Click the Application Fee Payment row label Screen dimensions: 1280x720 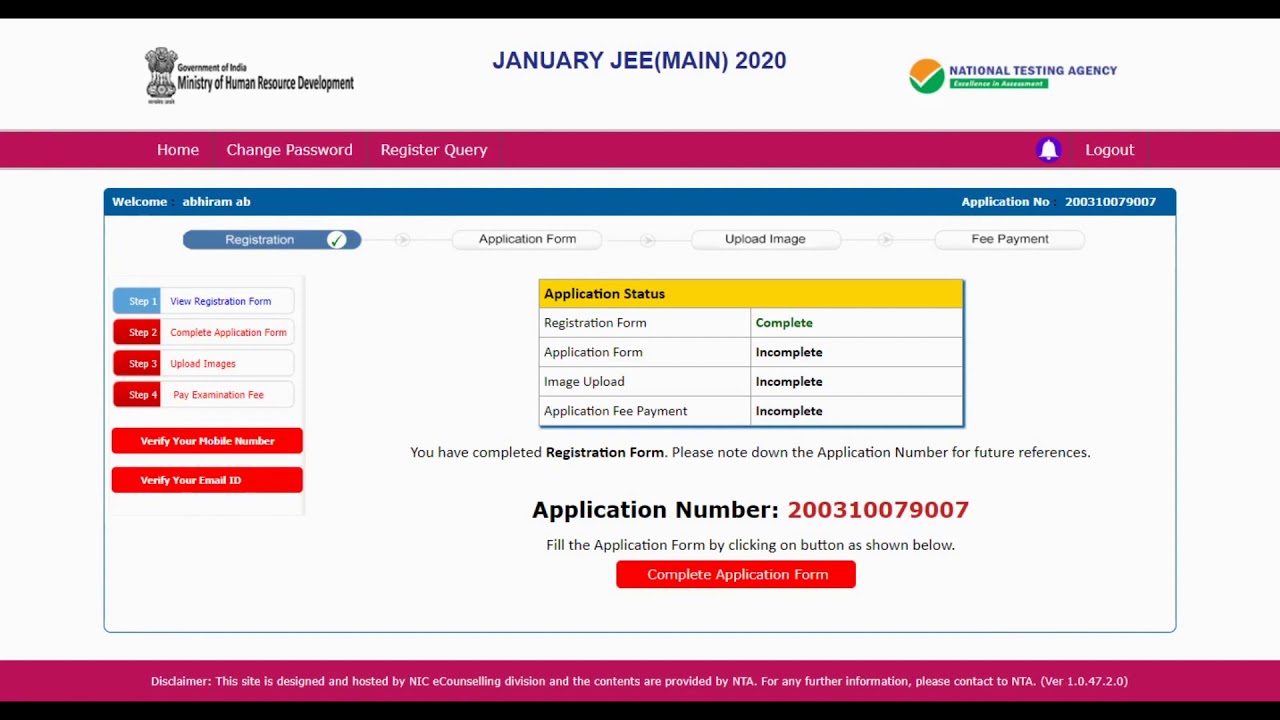(x=616, y=411)
